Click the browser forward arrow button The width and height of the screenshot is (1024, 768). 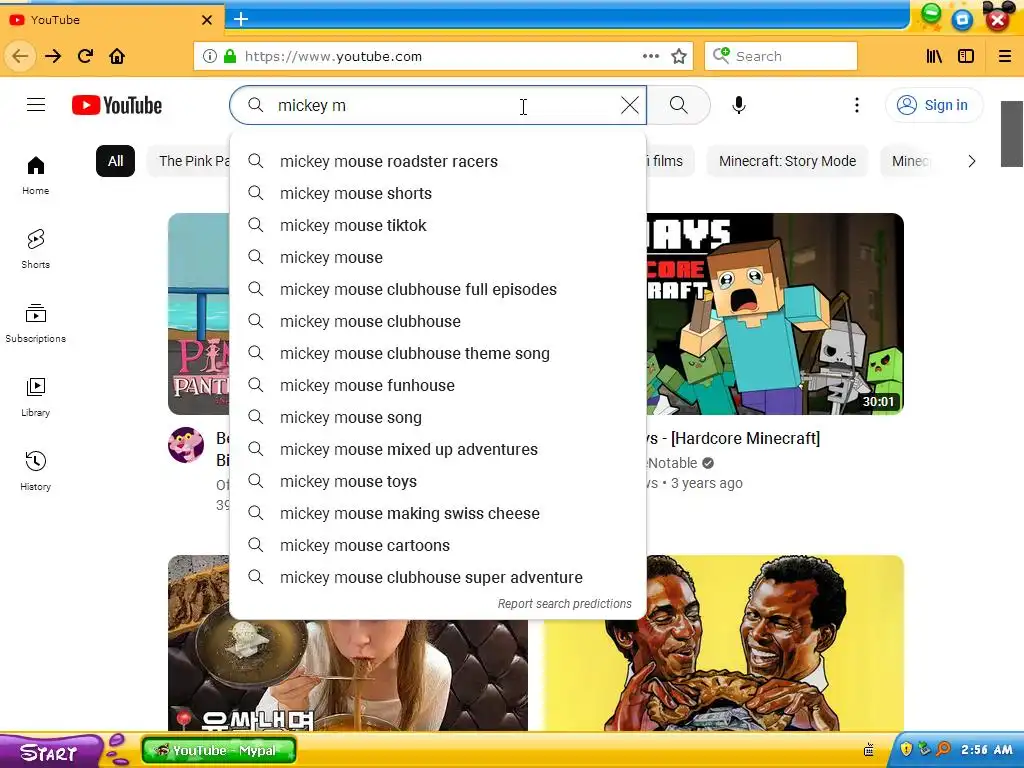pyautogui.click(x=53, y=56)
